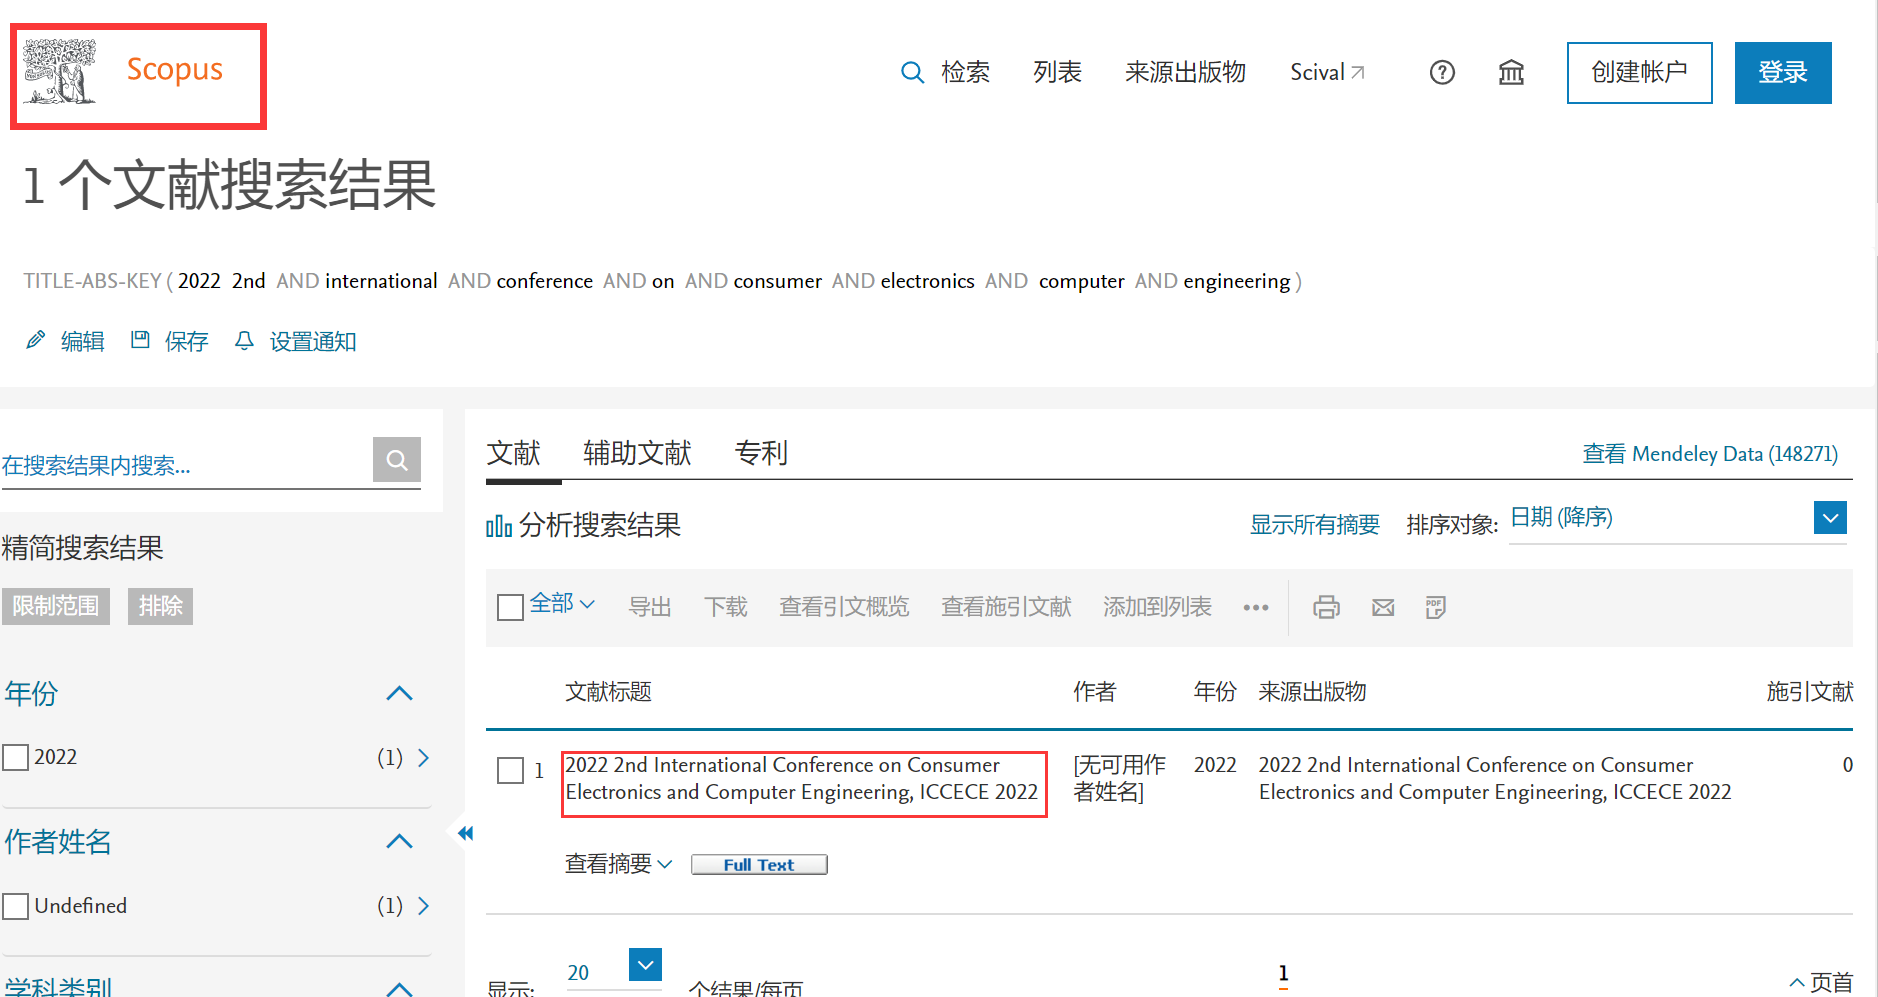The height and width of the screenshot is (997, 1878).
Task: Open SciVal external link
Action: pyautogui.click(x=1327, y=72)
